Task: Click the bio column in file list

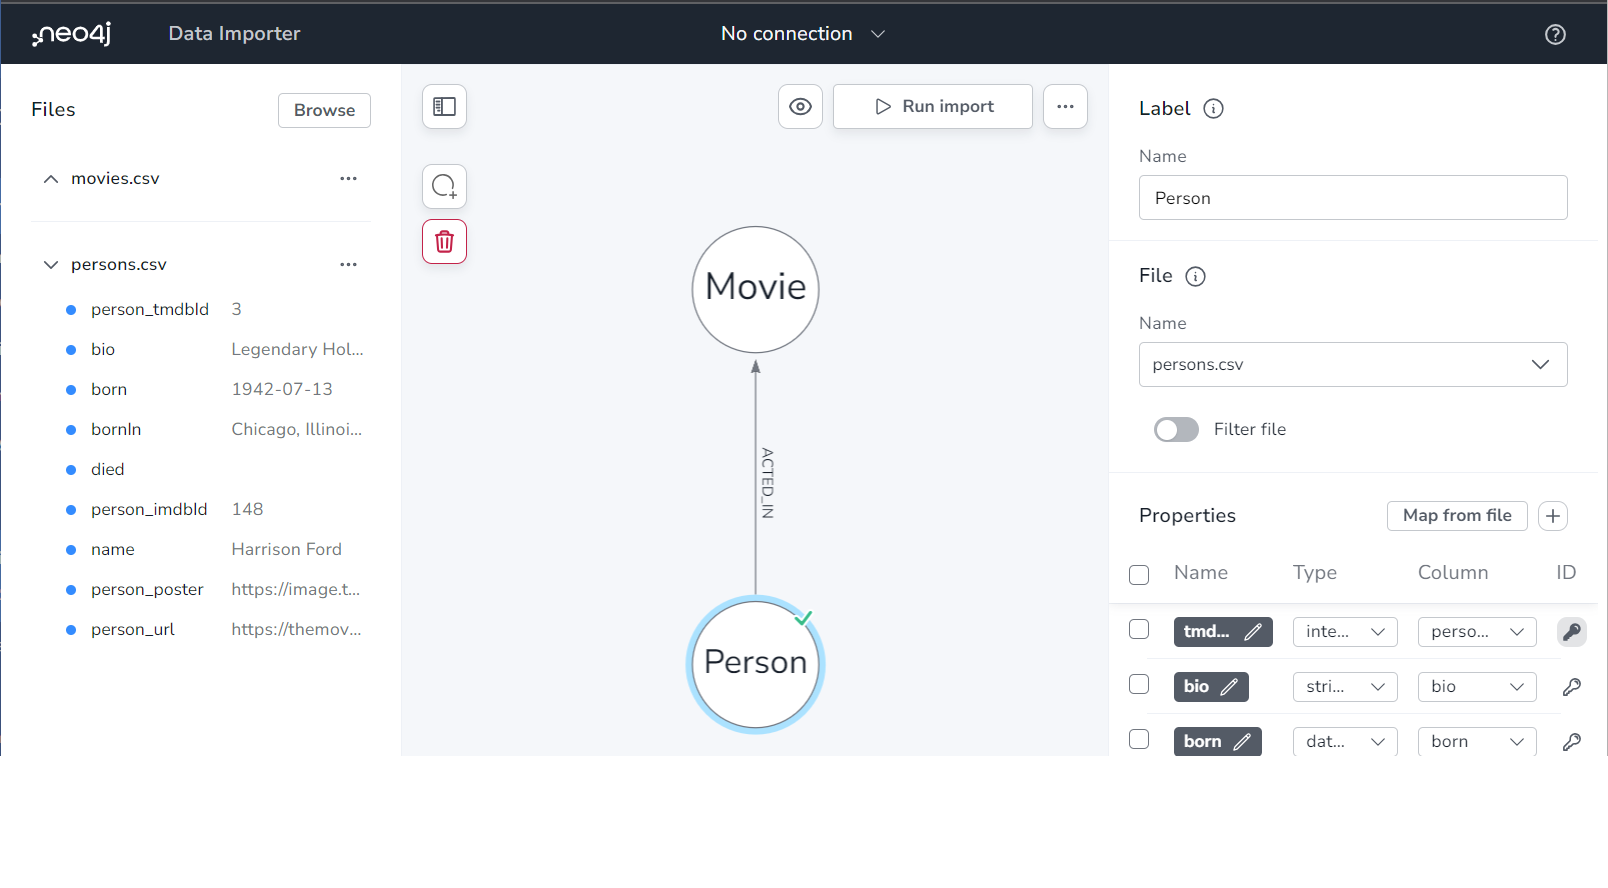Action: click(x=103, y=349)
